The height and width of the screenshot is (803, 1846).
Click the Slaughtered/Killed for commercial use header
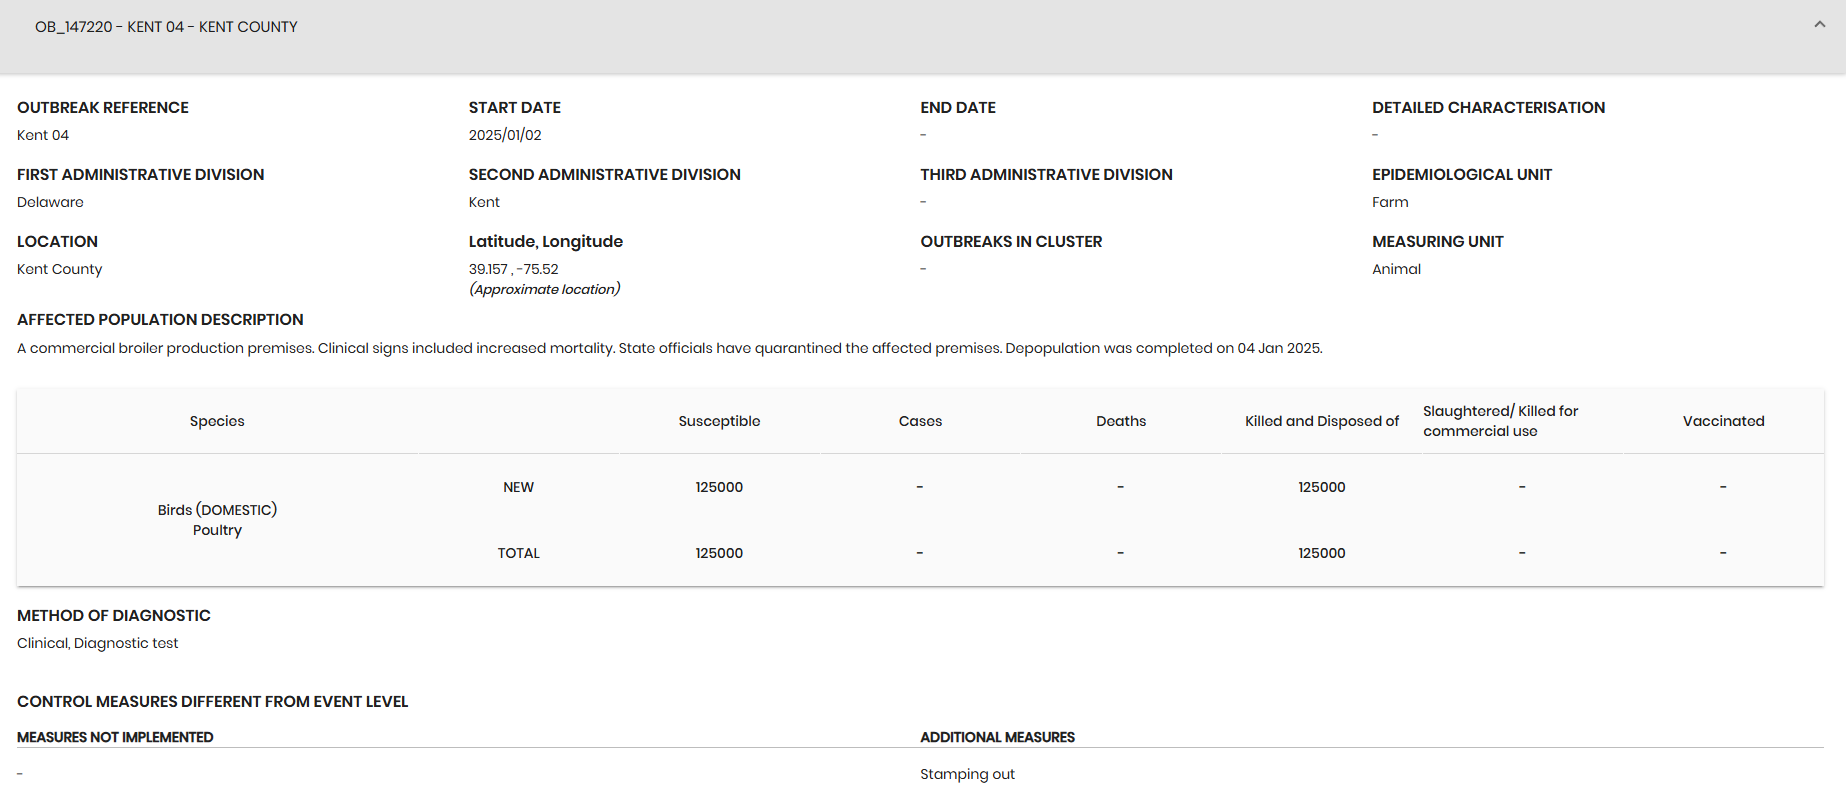(x=1500, y=421)
